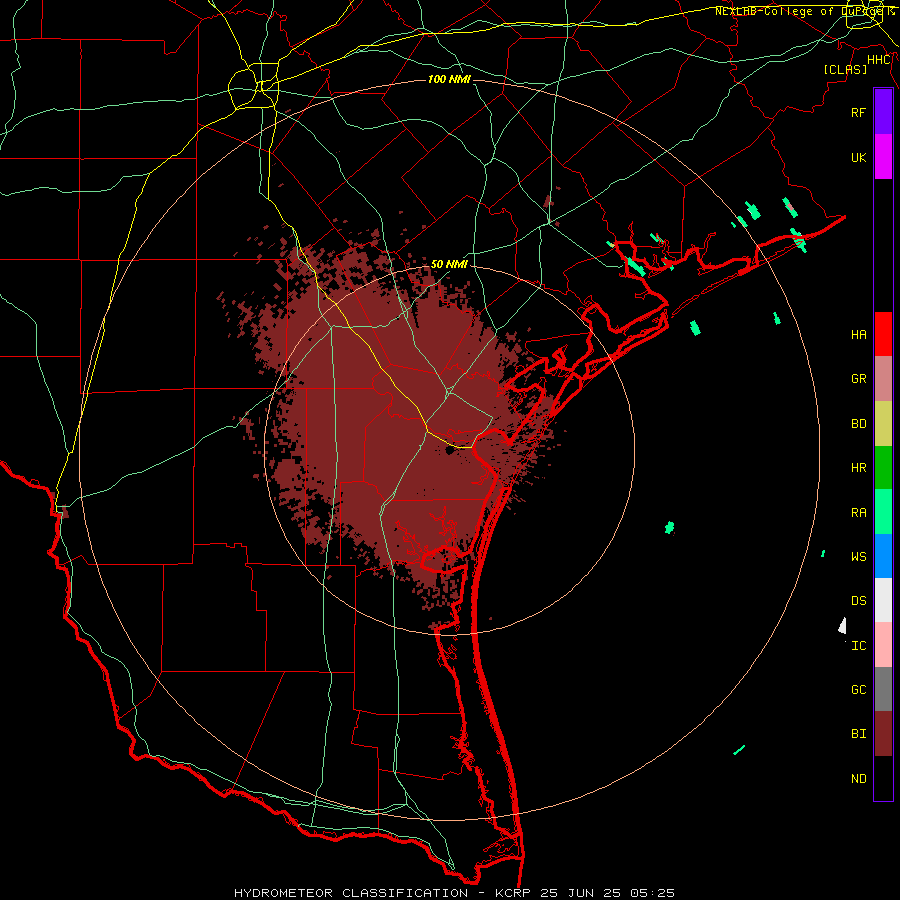This screenshot has height=900, width=900.
Task: Click the GC legend label
Action: point(859,689)
